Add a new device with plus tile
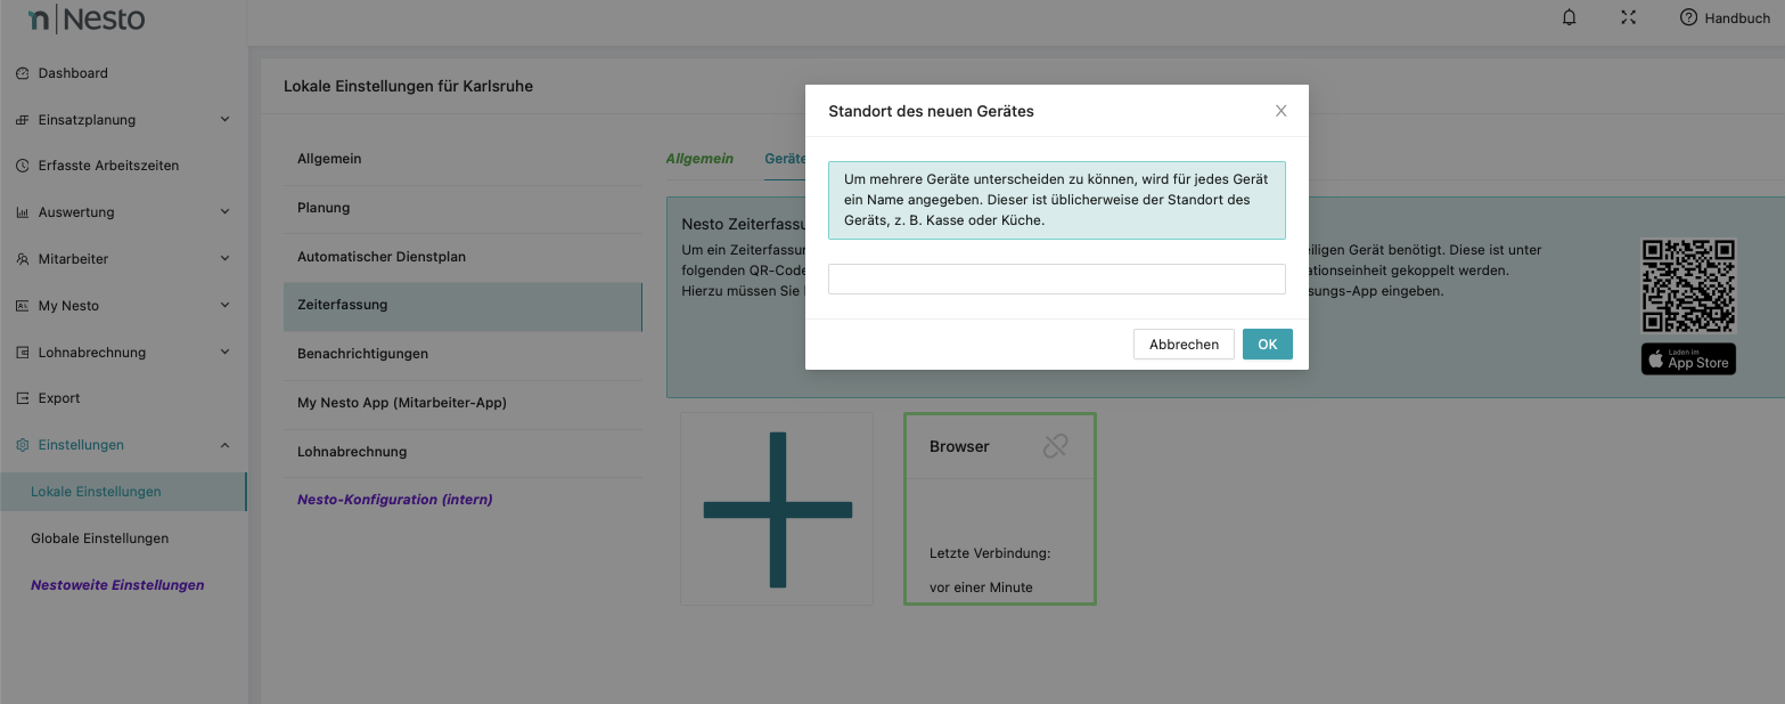The height and width of the screenshot is (704, 1786). [777, 509]
